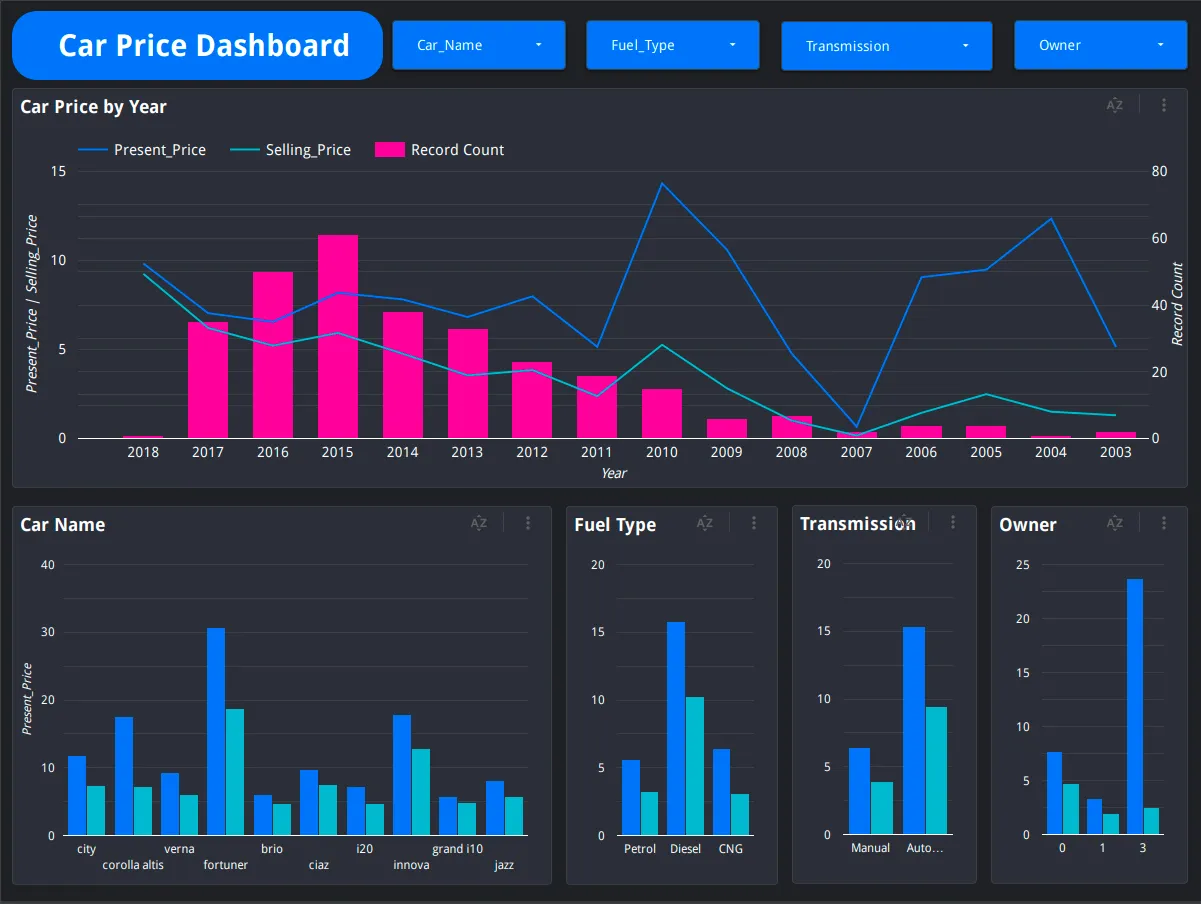
Task: Select the 2010 Record Count bar
Action: coord(662,413)
